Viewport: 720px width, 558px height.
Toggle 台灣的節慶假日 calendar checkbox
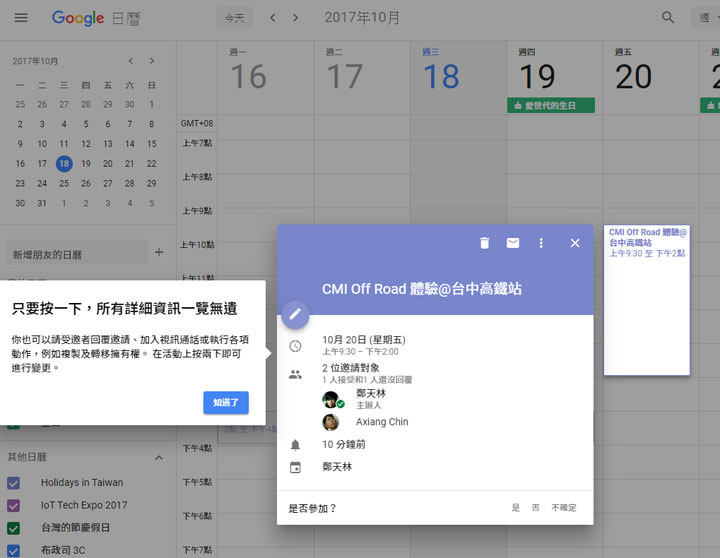[x=13, y=528]
